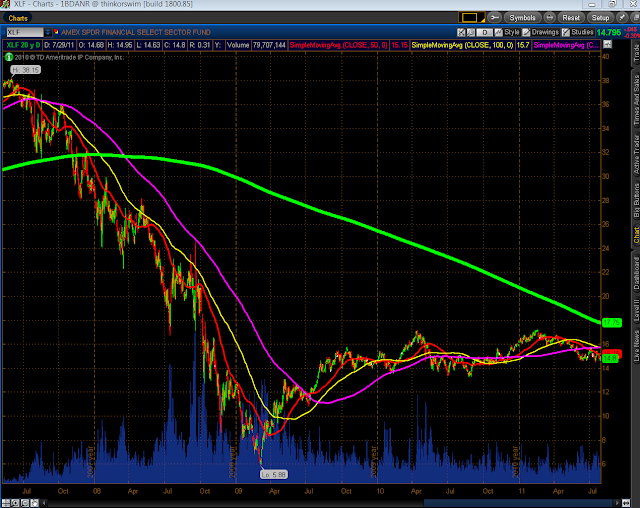
Task: Select the Chart sidebar tab
Action: click(x=636, y=235)
